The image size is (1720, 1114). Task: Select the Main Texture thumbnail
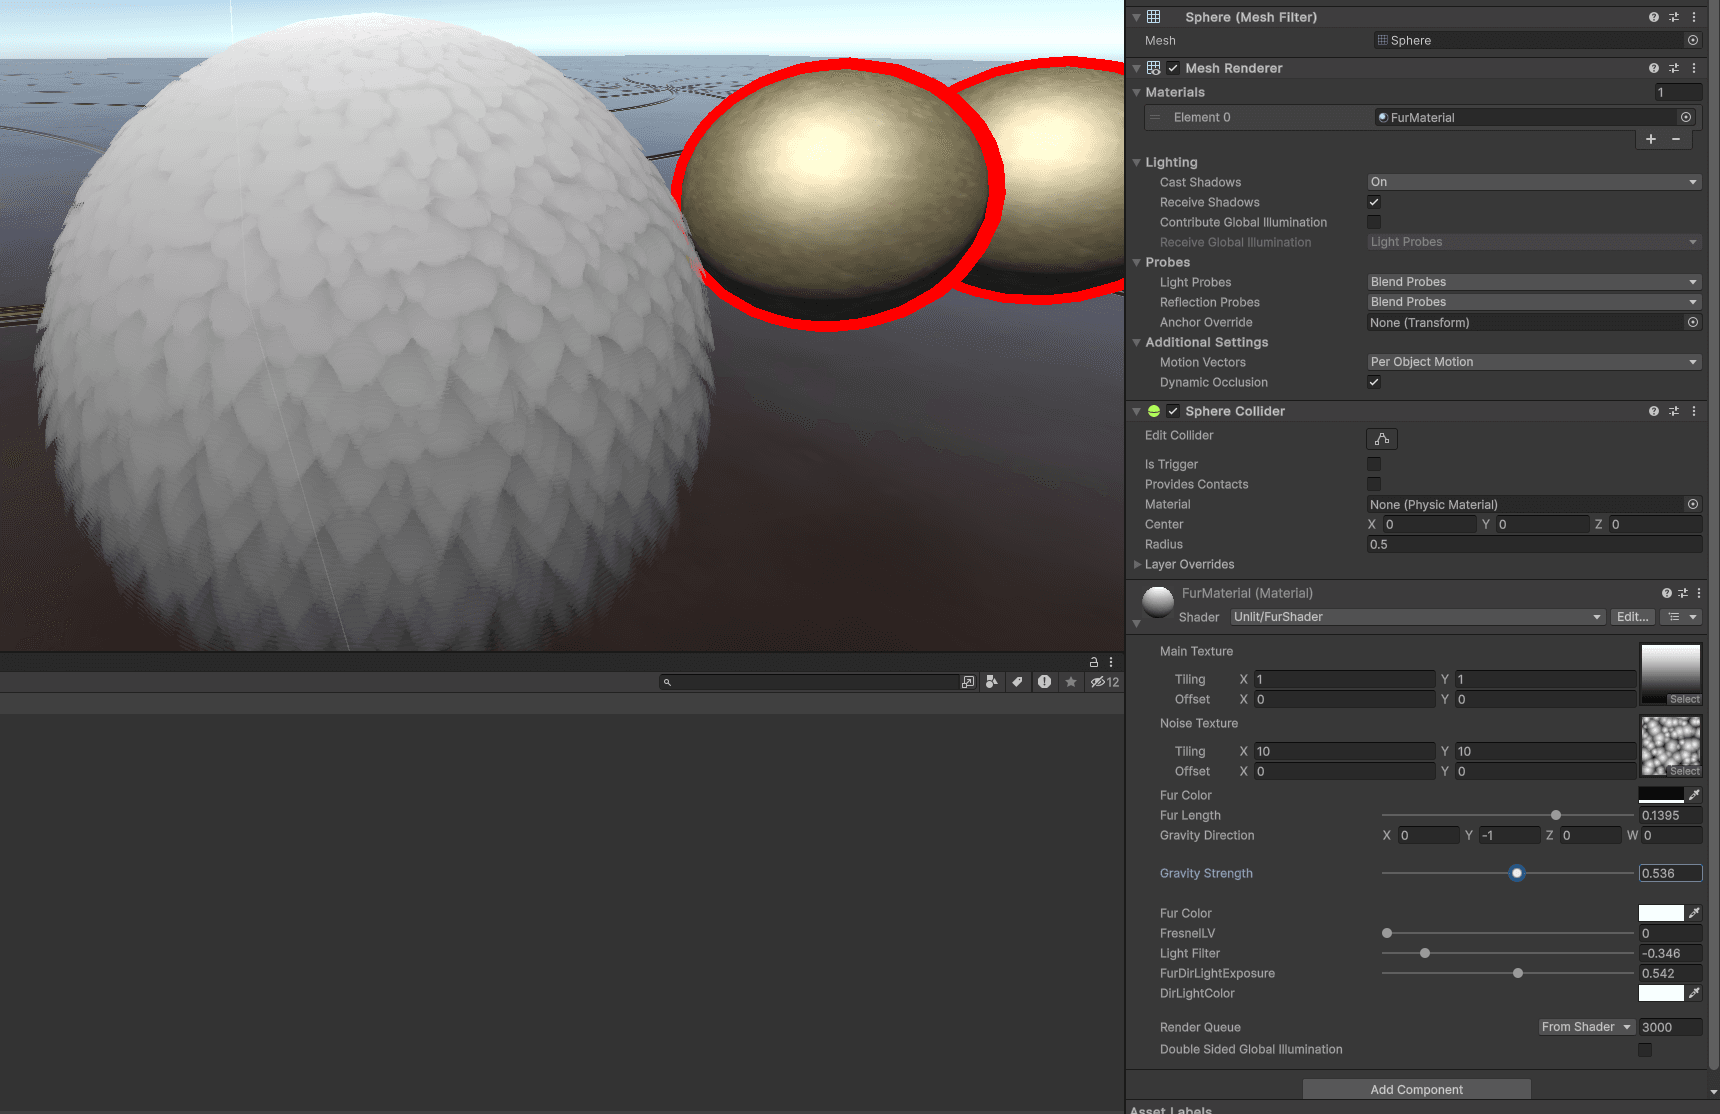pos(1670,675)
